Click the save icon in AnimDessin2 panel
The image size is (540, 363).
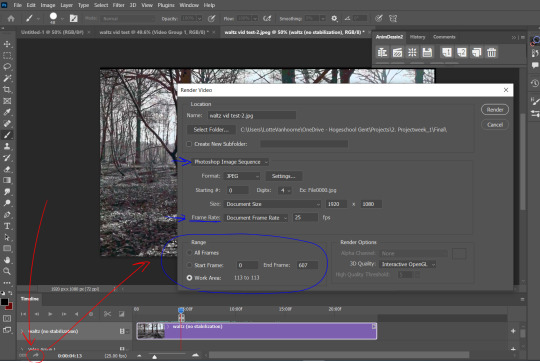click(427, 52)
